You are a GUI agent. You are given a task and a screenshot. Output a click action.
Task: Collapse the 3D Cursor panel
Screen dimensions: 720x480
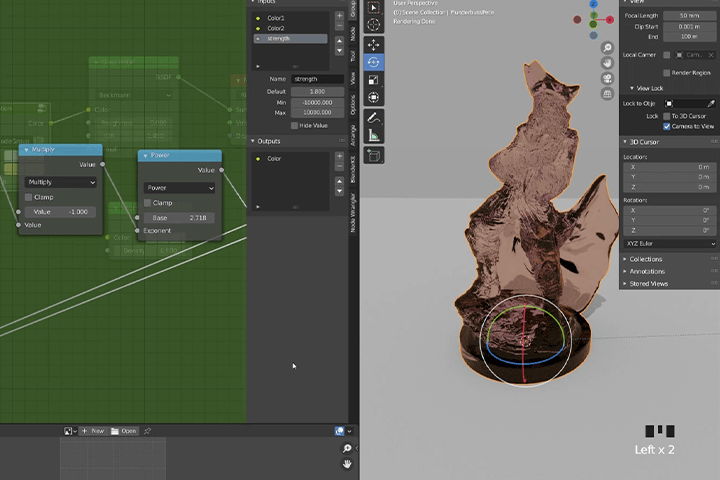[x=625, y=142]
